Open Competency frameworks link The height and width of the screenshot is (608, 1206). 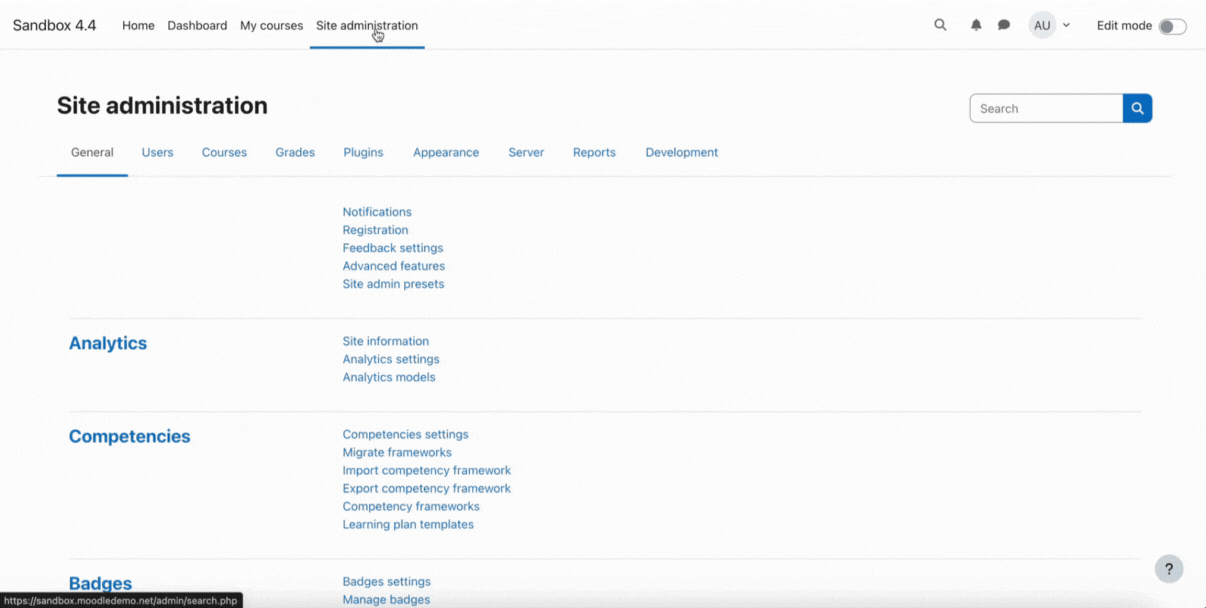411,506
